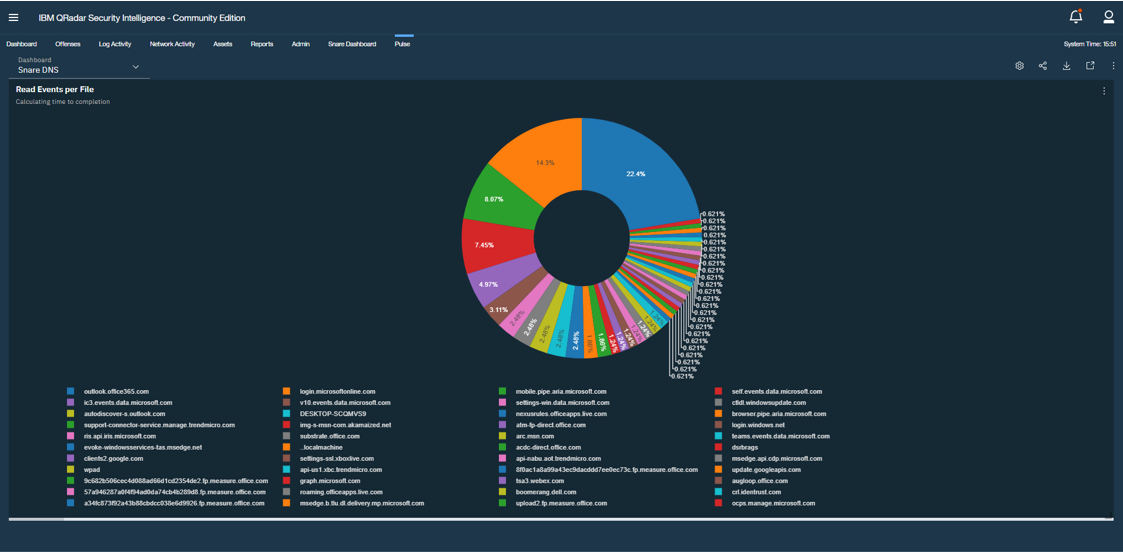Click the download dashboard icon
Screen dimensions: 1123x552
1066,66
